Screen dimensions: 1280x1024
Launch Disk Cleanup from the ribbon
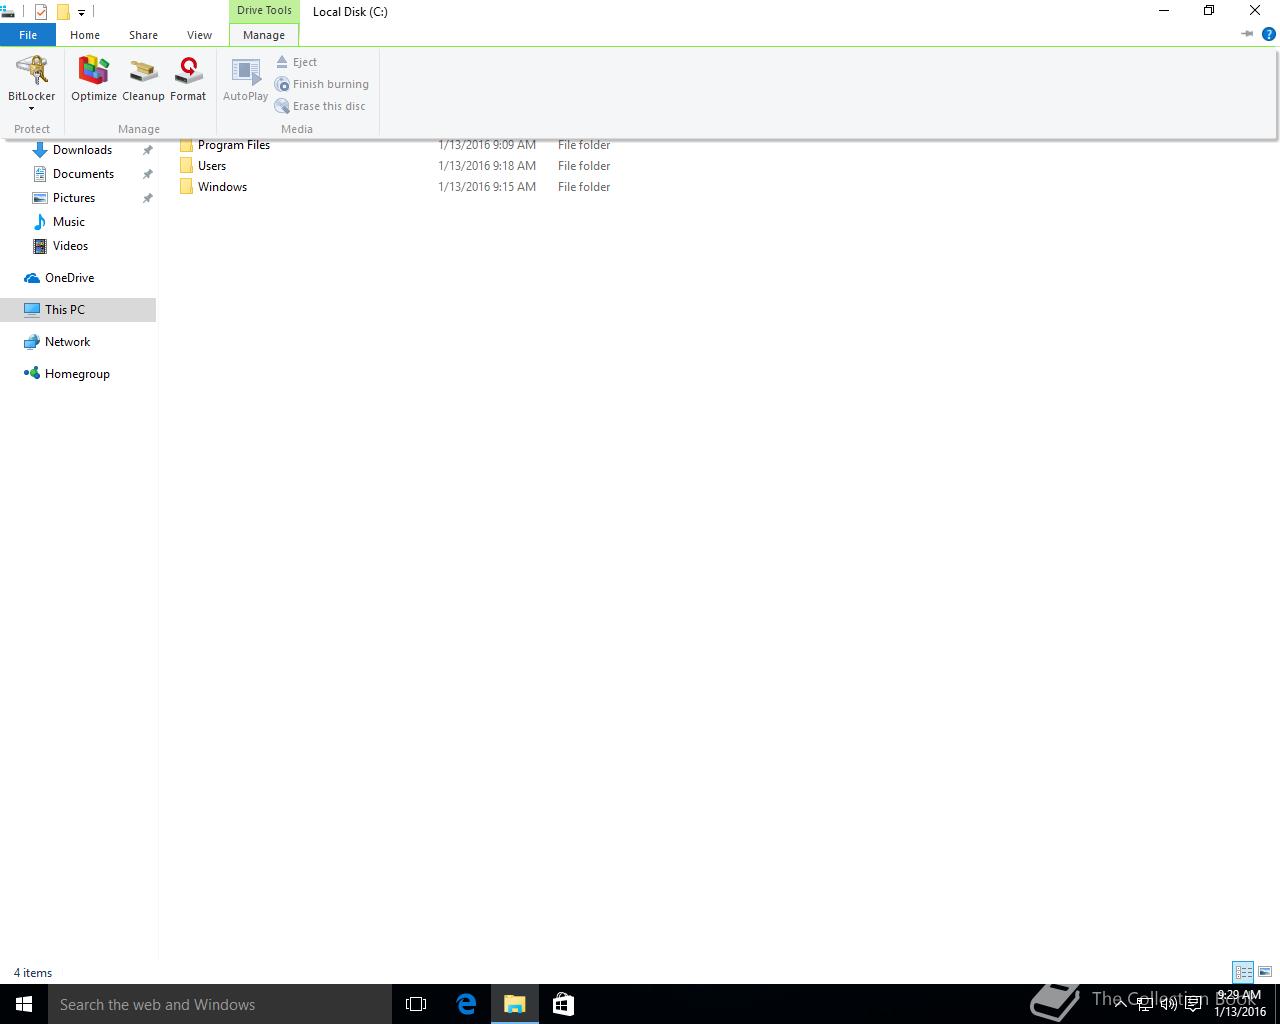point(143,79)
